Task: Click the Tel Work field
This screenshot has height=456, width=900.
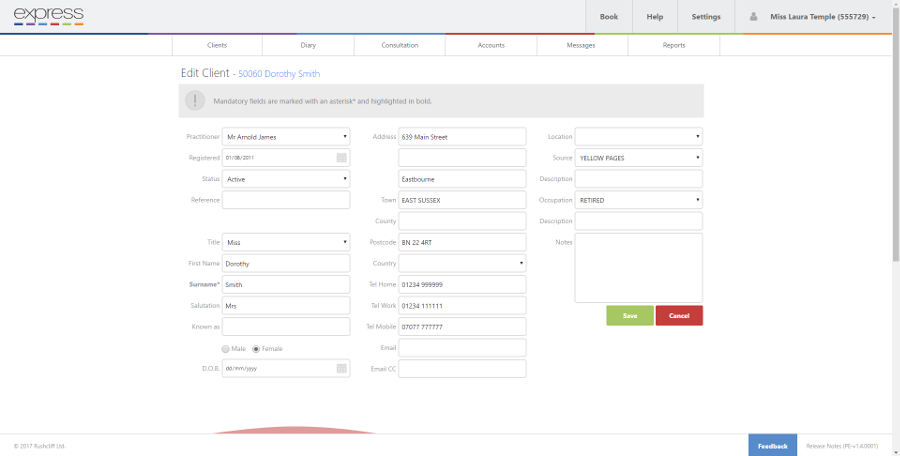Action: 462,306
